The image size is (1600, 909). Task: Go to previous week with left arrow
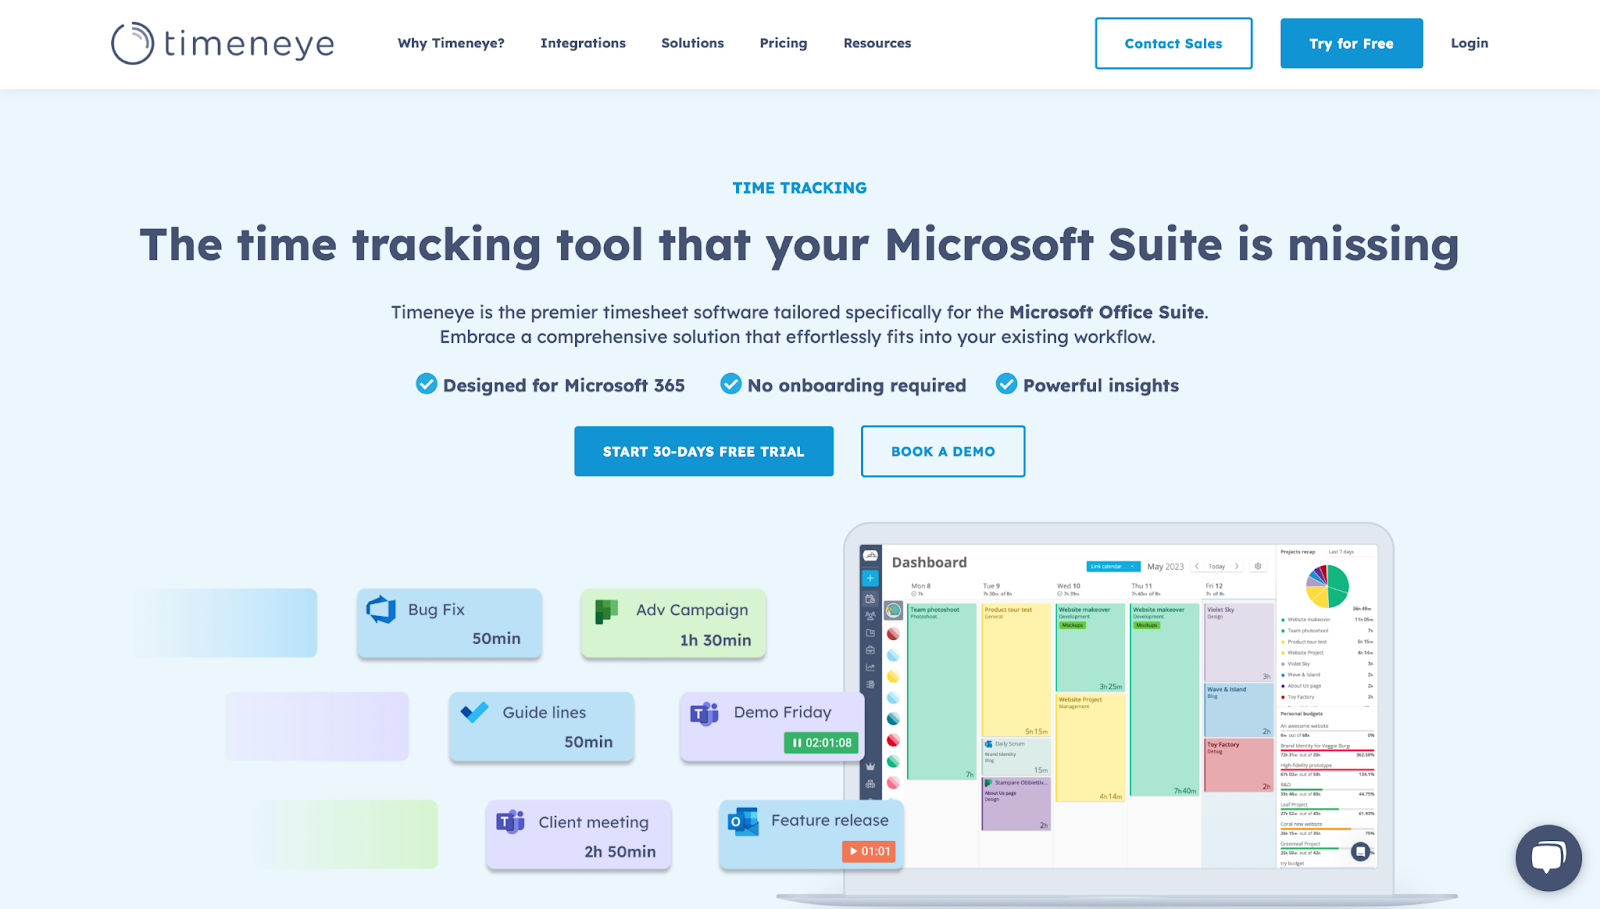point(1197,566)
